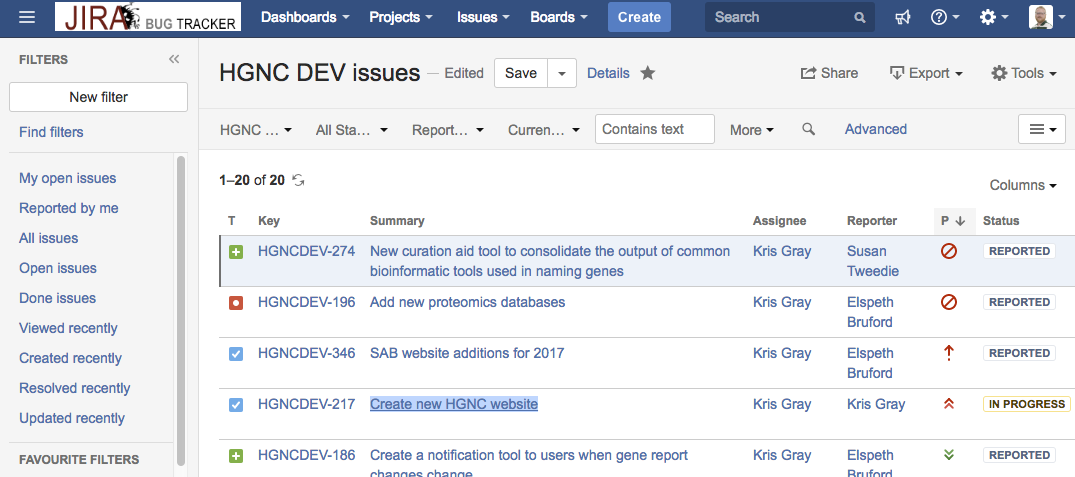Click the magnifier search filter icon
Screen dimensions: 1075x477
coord(809,129)
